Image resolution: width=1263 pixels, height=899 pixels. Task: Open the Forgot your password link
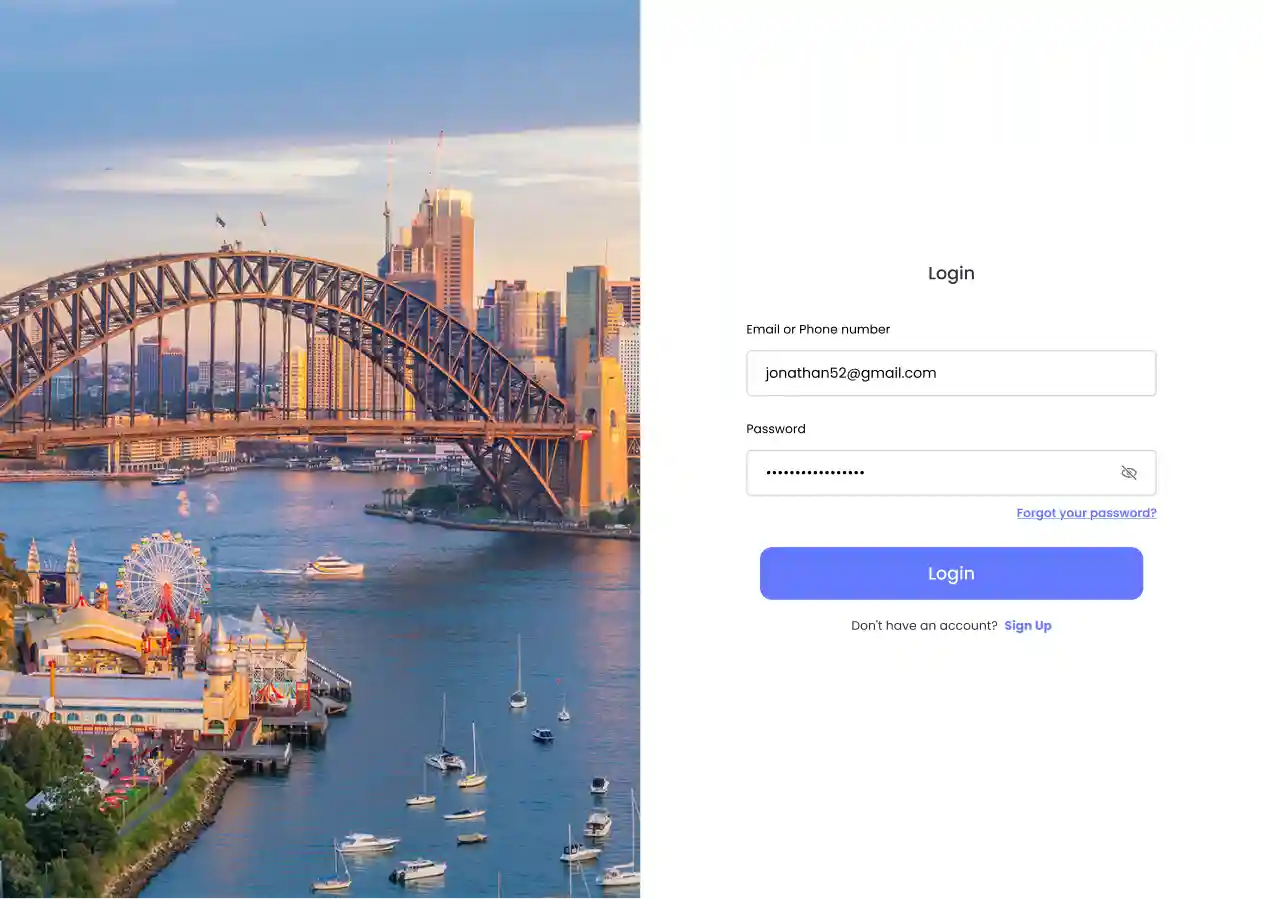(x=1086, y=513)
